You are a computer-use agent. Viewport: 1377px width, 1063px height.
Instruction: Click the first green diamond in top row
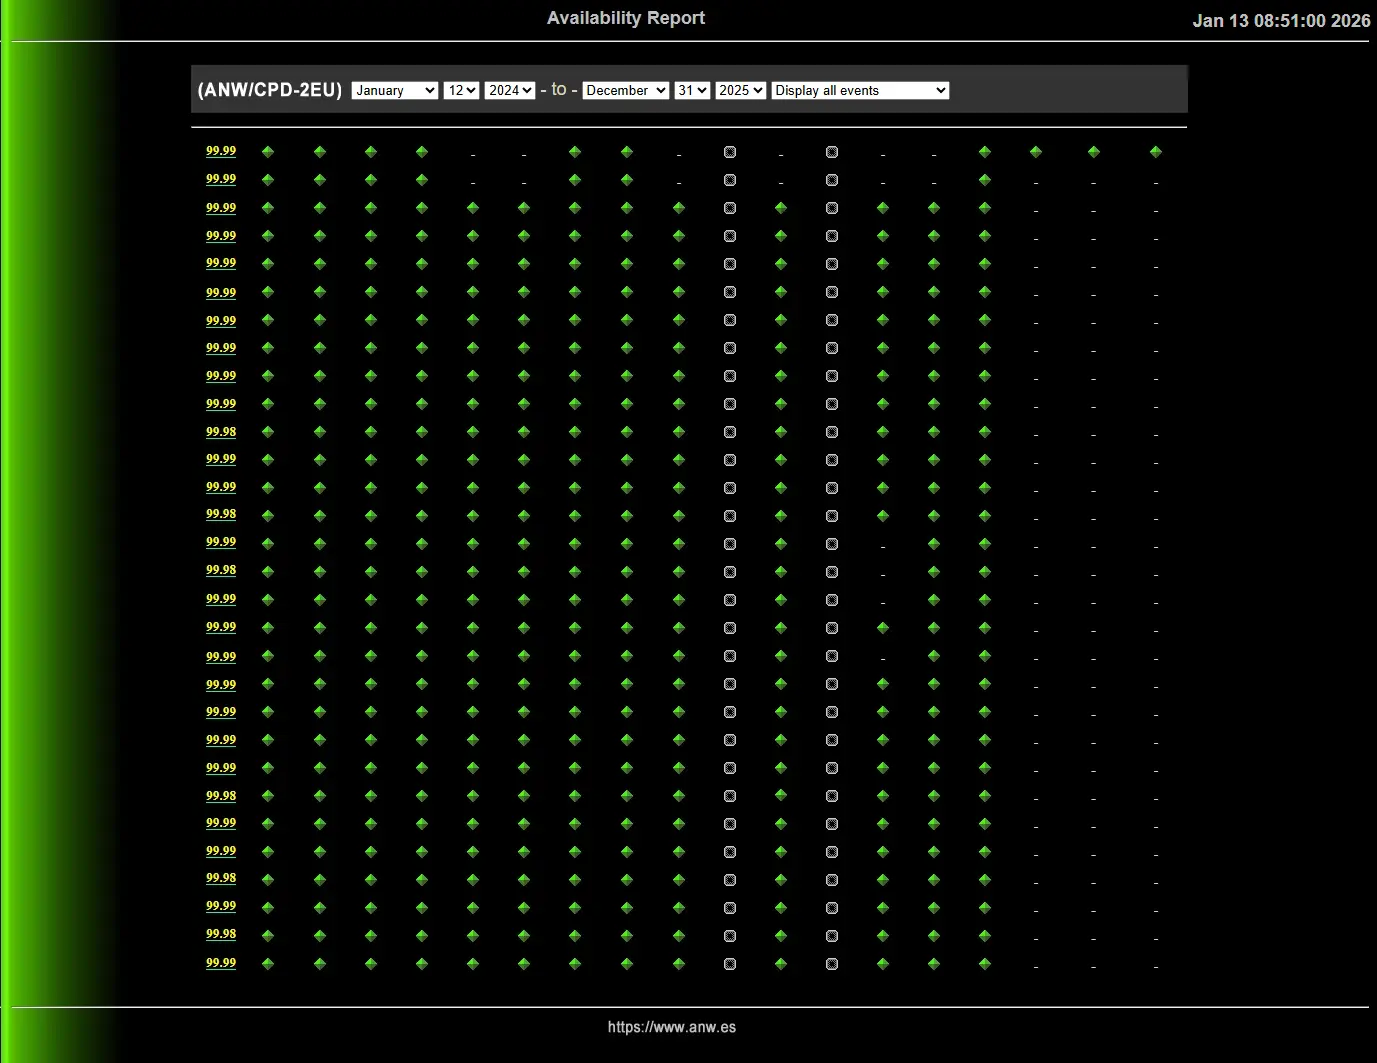click(268, 152)
